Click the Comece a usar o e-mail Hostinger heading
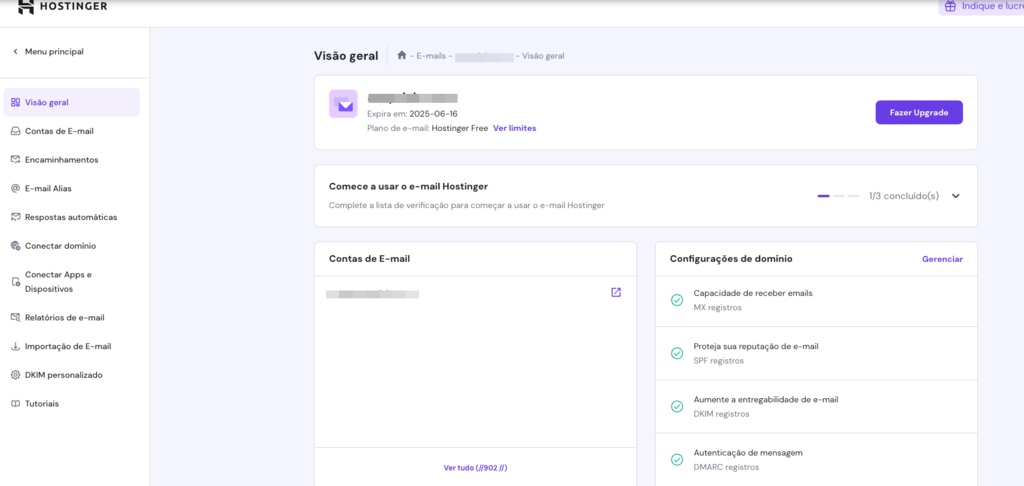 coord(409,186)
